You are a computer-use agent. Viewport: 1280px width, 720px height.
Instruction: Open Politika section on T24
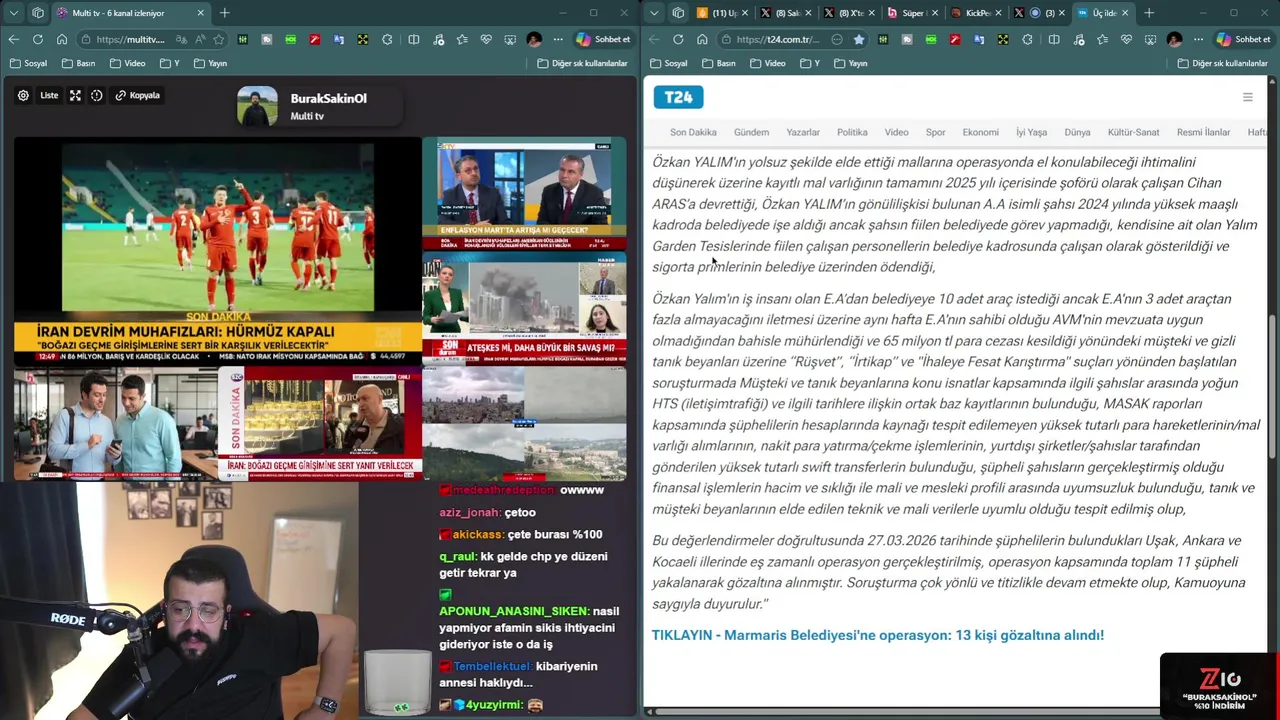click(x=852, y=132)
